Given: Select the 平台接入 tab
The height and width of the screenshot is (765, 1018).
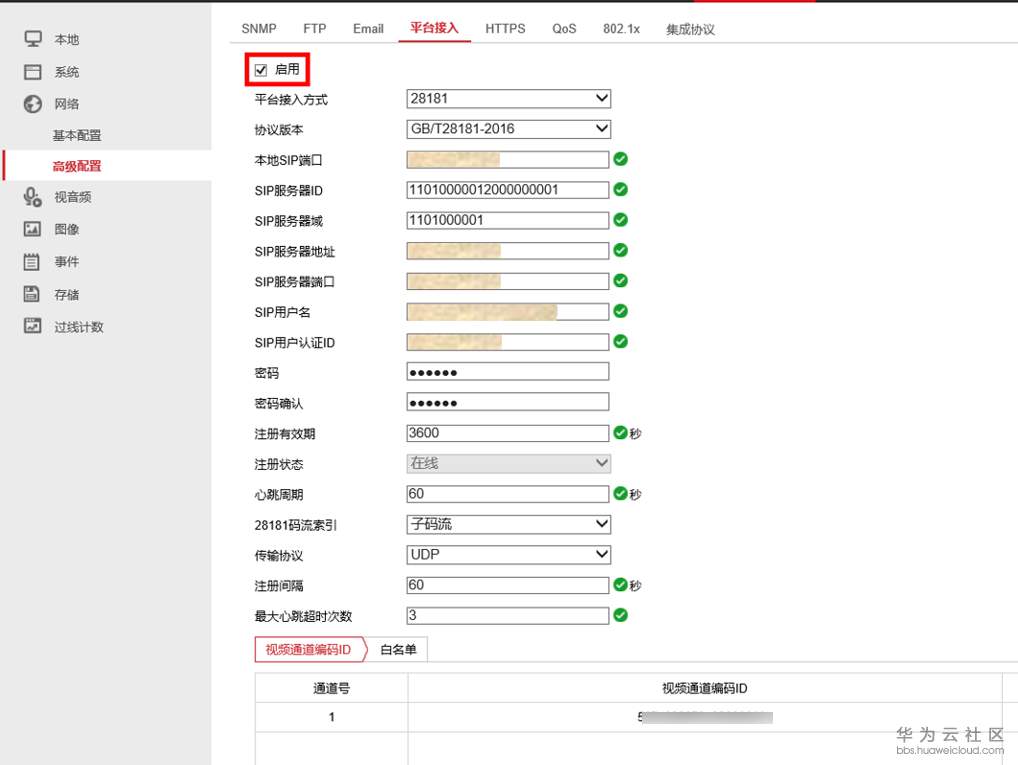Looking at the screenshot, I should point(434,28).
